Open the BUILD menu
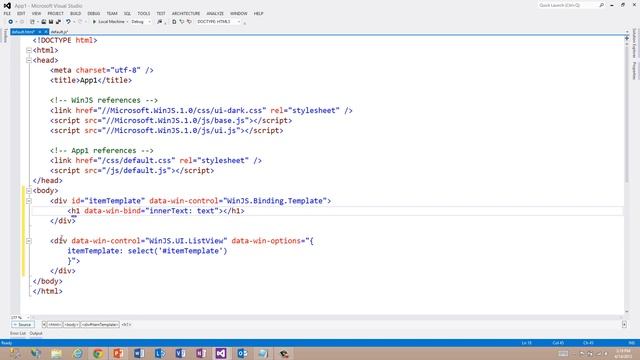The width and height of the screenshot is (640, 360). (x=76, y=13)
